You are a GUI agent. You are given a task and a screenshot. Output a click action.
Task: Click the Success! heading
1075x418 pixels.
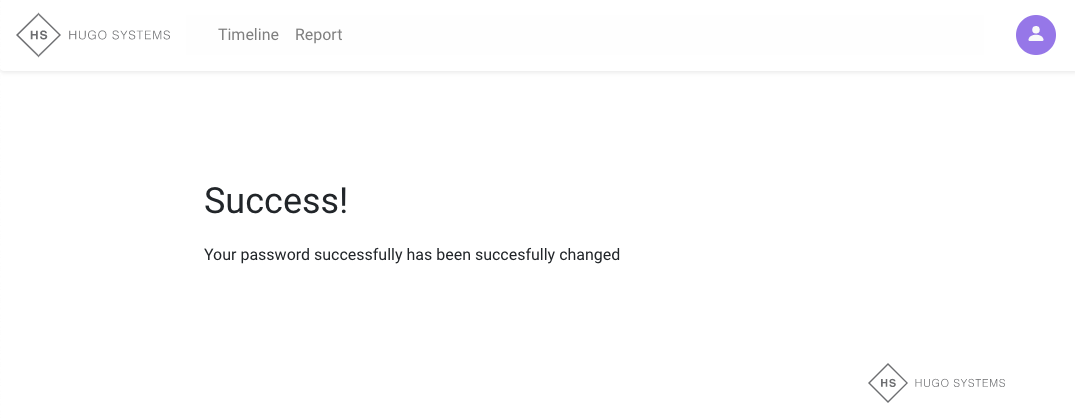pyautogui.click(x=276, y=201)
